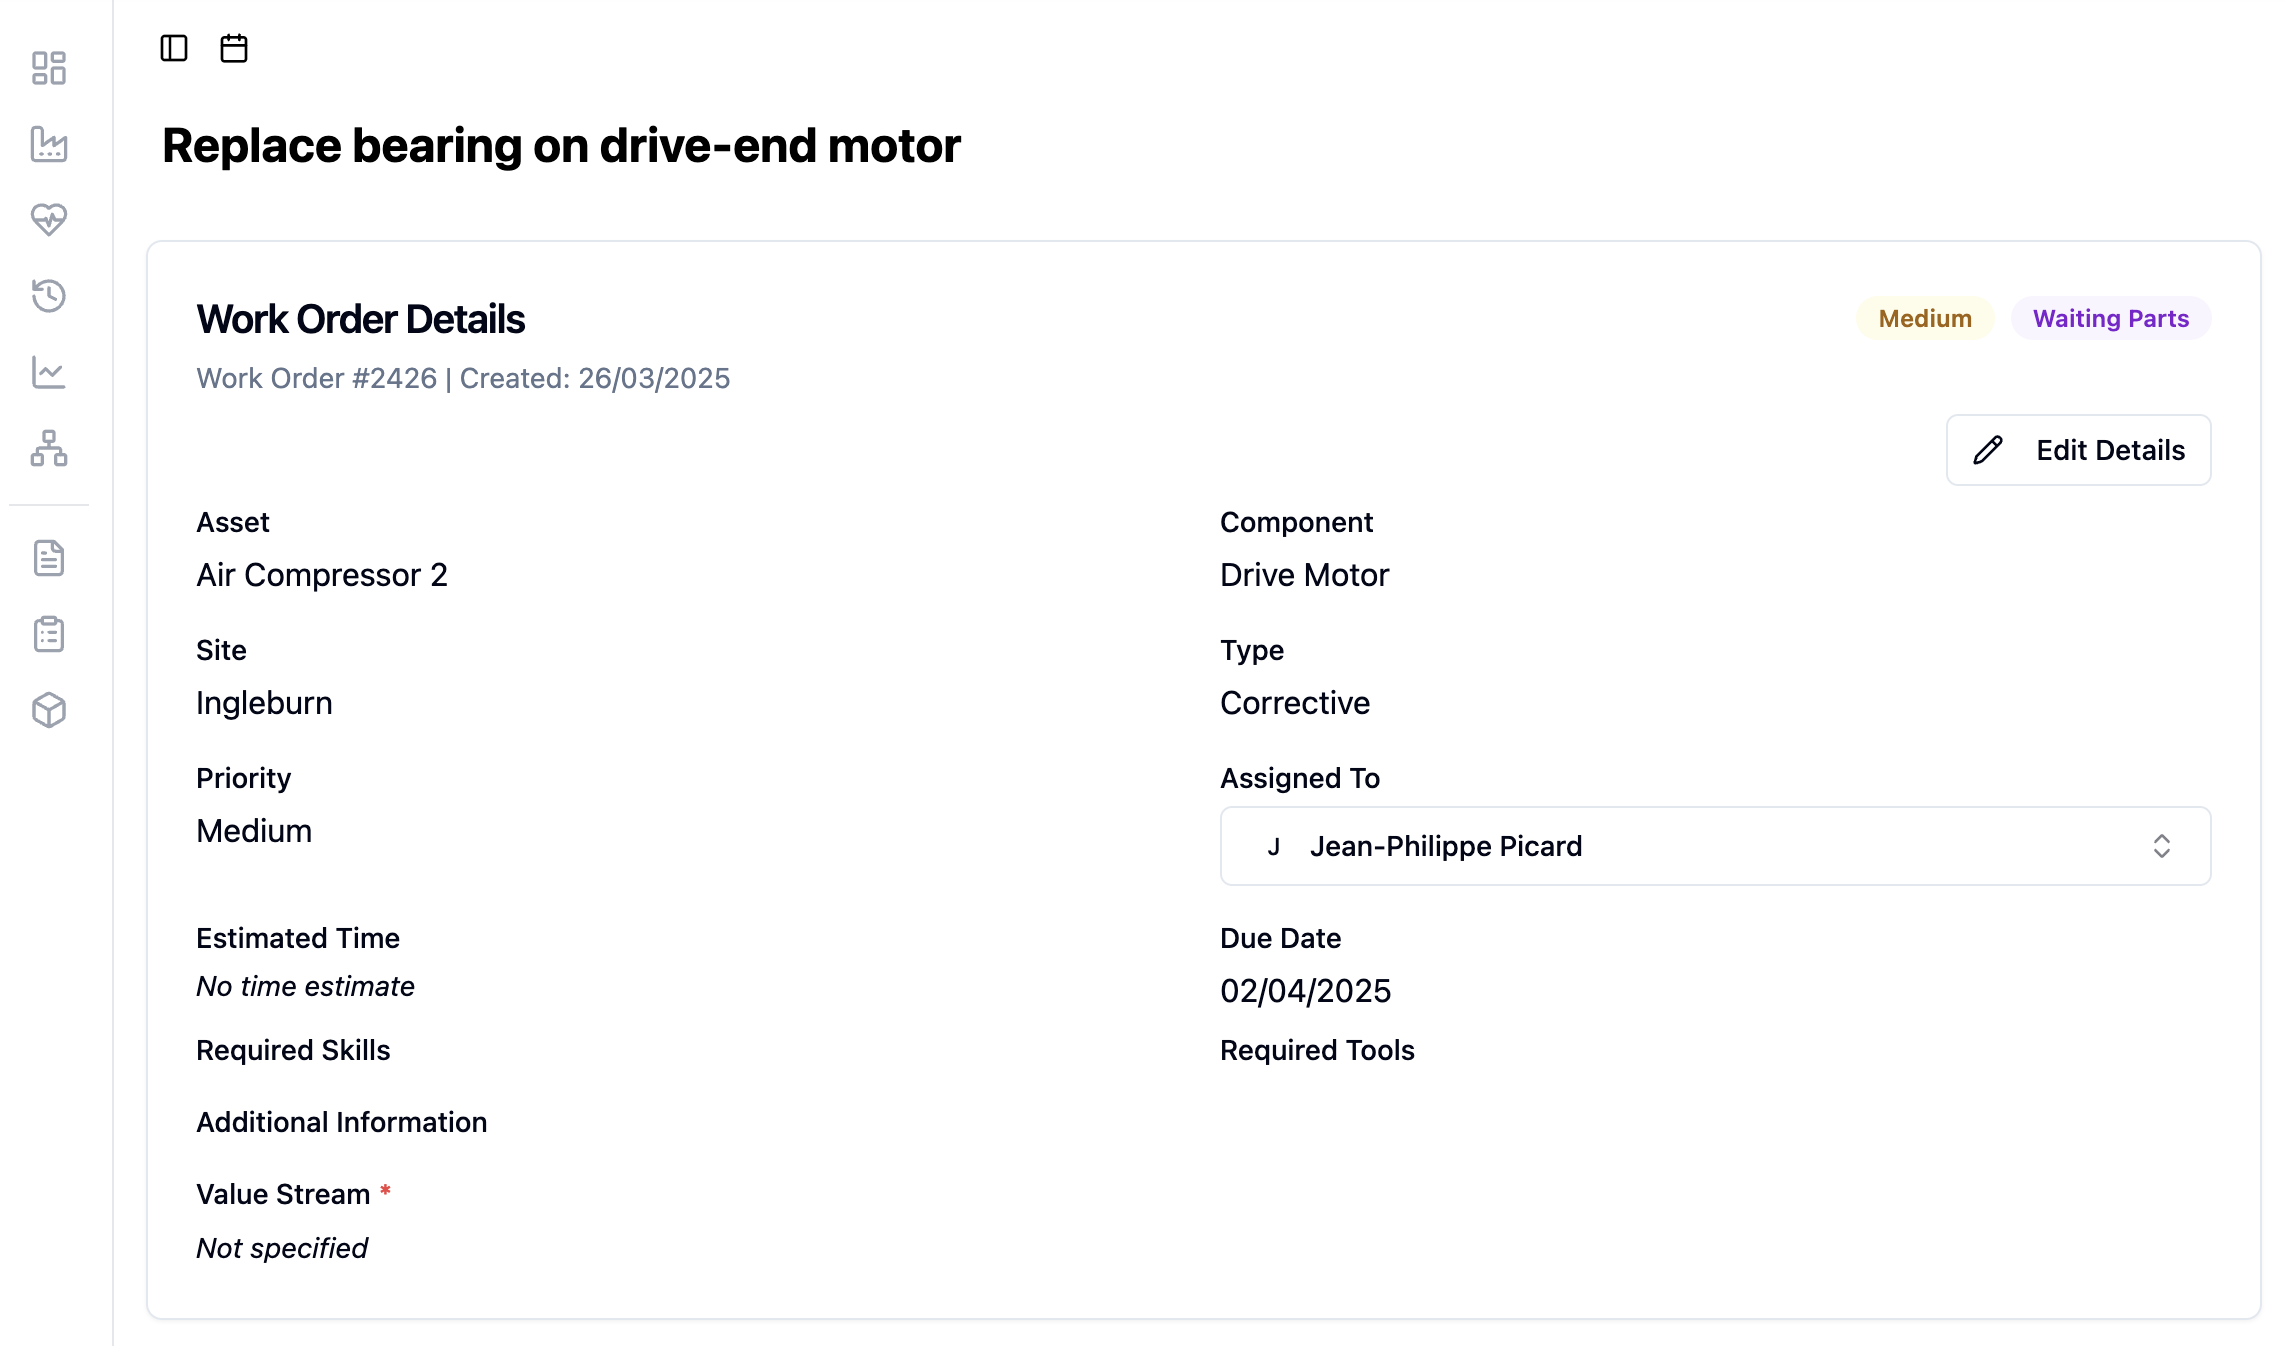Screen dimensions: 2286x1346
Task: Open the history clock sidebar icon
Action: point(49,296)
